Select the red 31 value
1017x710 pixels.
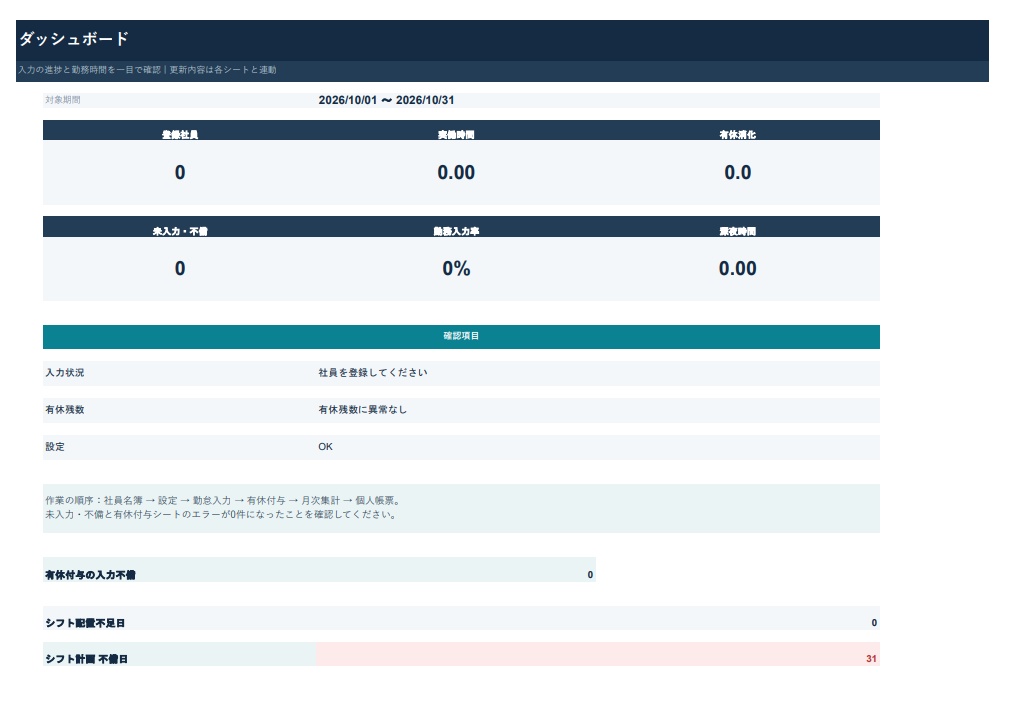tap(871, 659)
